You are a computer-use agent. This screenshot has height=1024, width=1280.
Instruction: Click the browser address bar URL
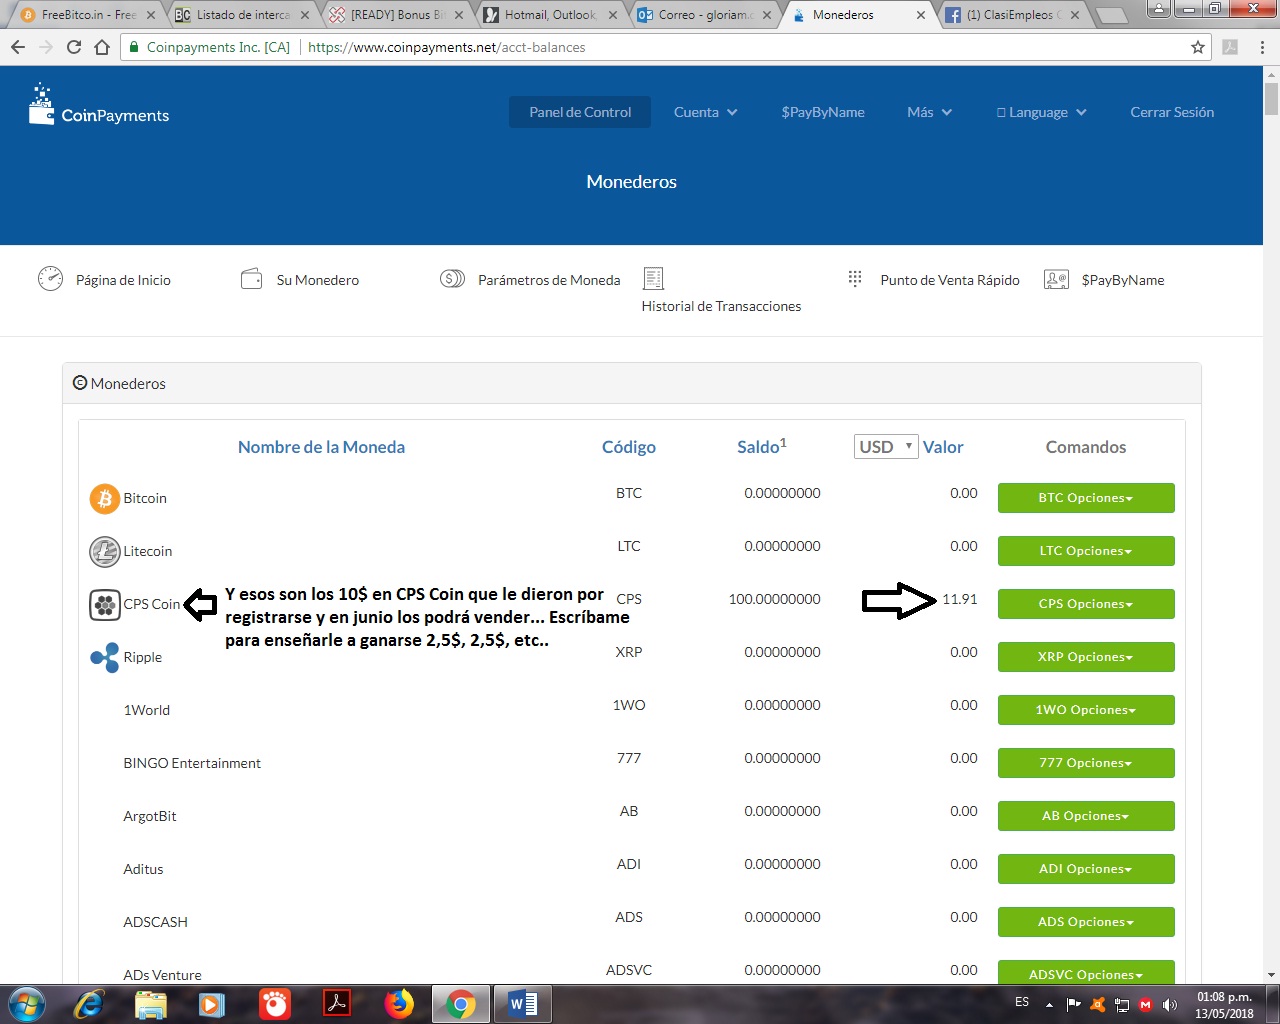tap(447, 47)
